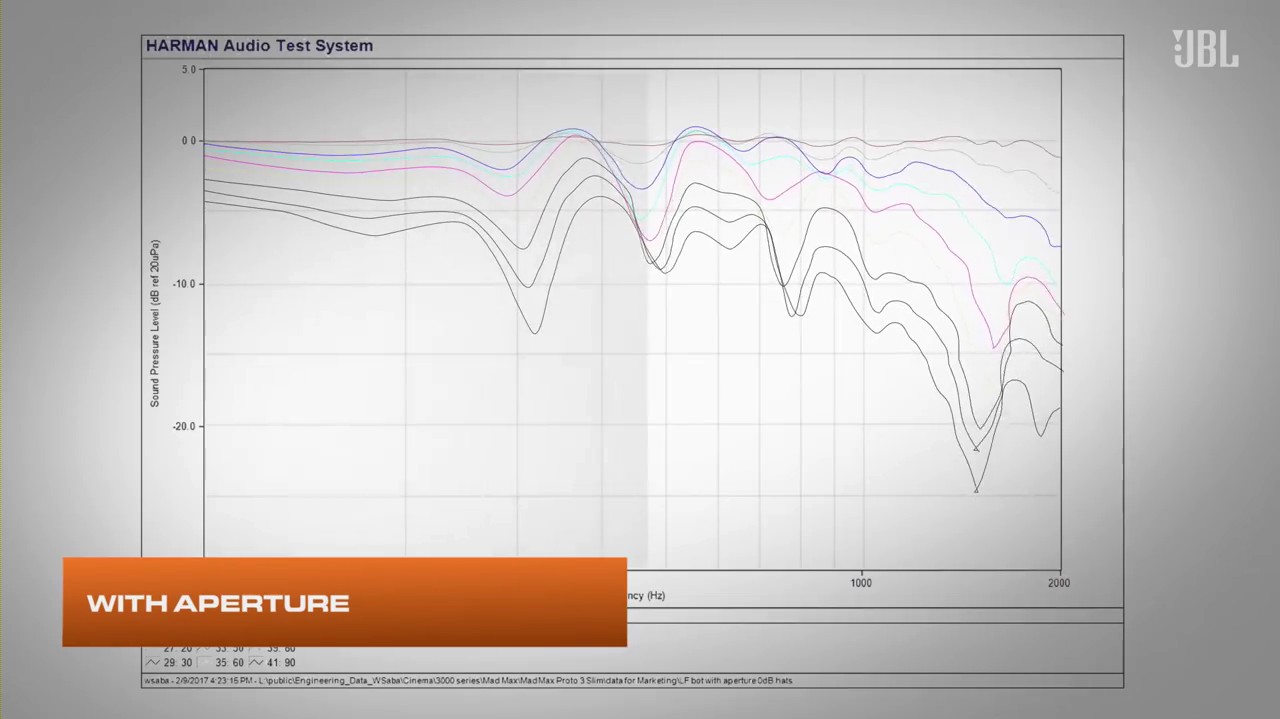This screenshot has height=719, width=1280.
Task: Click the upper triangle marker near -21 dB
Action: (977, 448)
